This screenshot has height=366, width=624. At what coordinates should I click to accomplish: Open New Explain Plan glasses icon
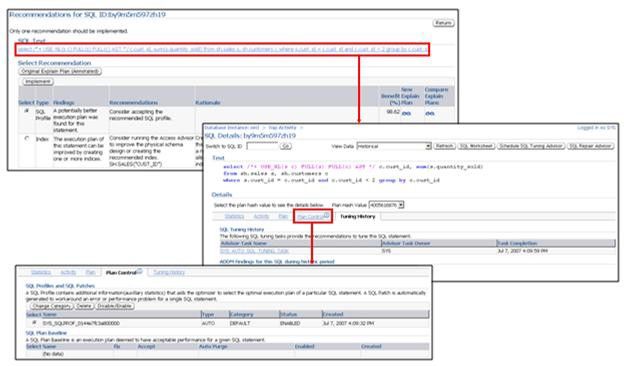[406, 113]
